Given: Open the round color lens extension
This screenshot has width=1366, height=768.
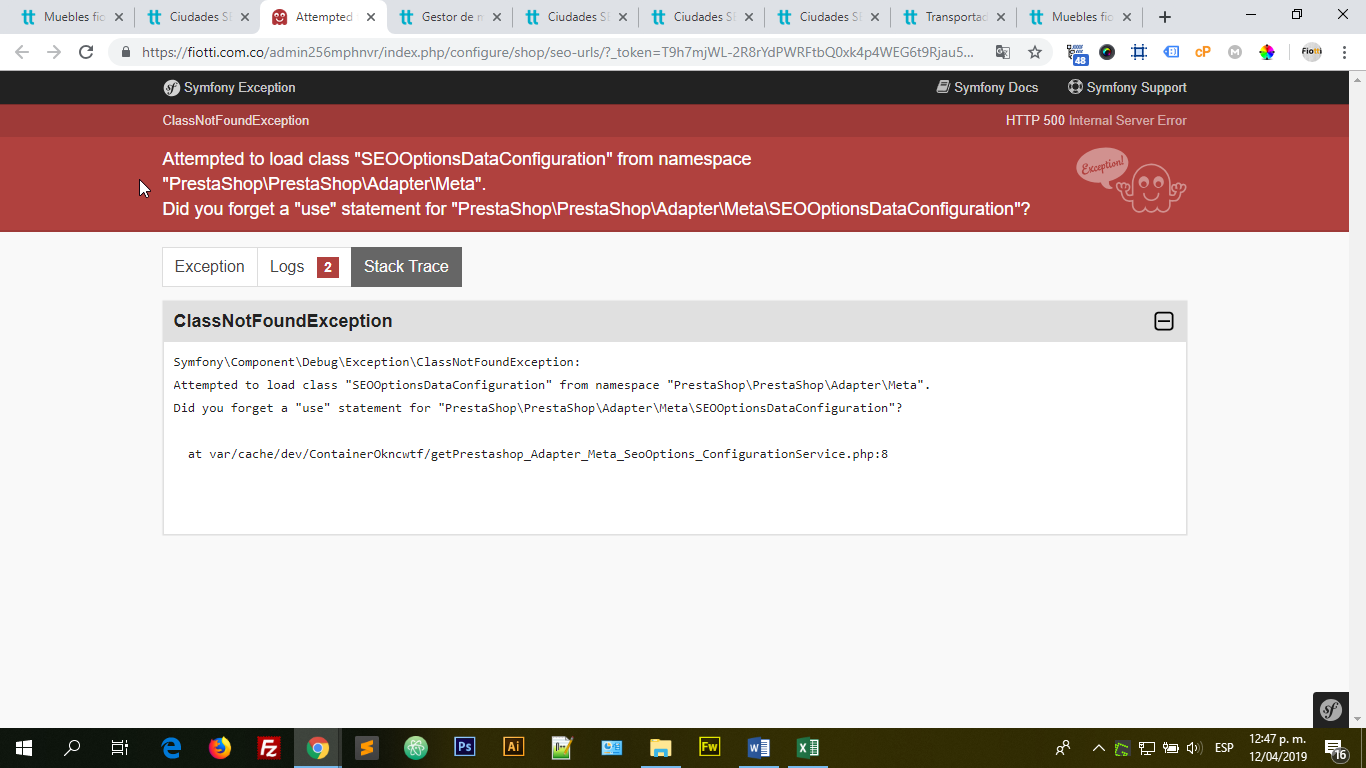Looking at the screenshot, I should (1107, 52).
